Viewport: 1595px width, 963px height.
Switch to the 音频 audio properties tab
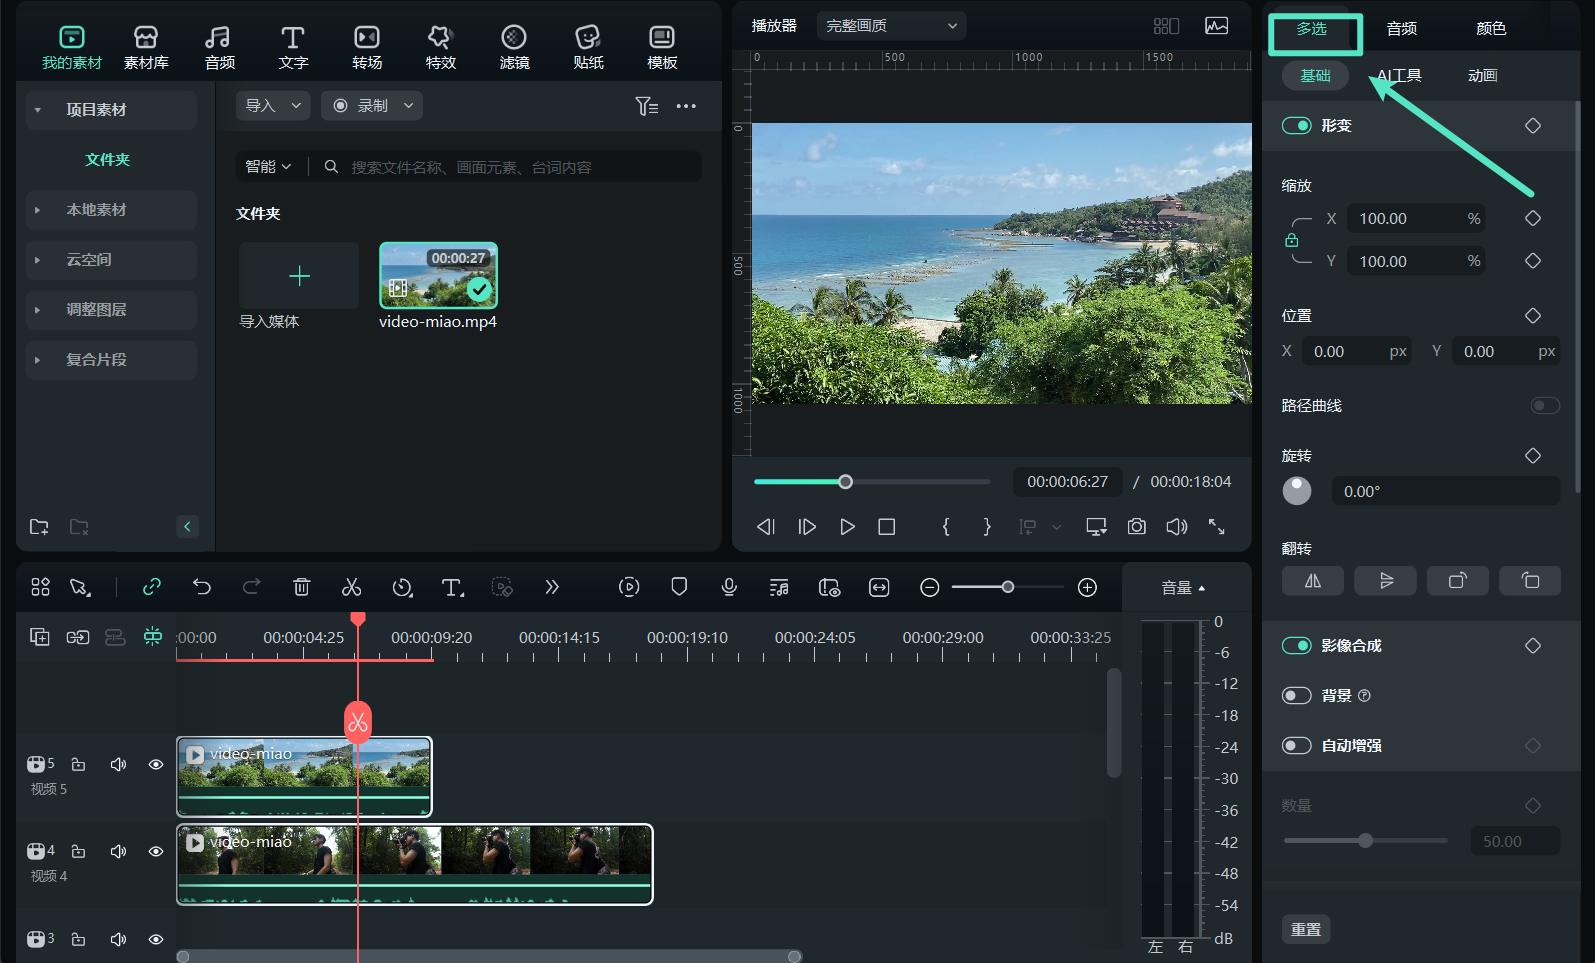[1401, 29]
